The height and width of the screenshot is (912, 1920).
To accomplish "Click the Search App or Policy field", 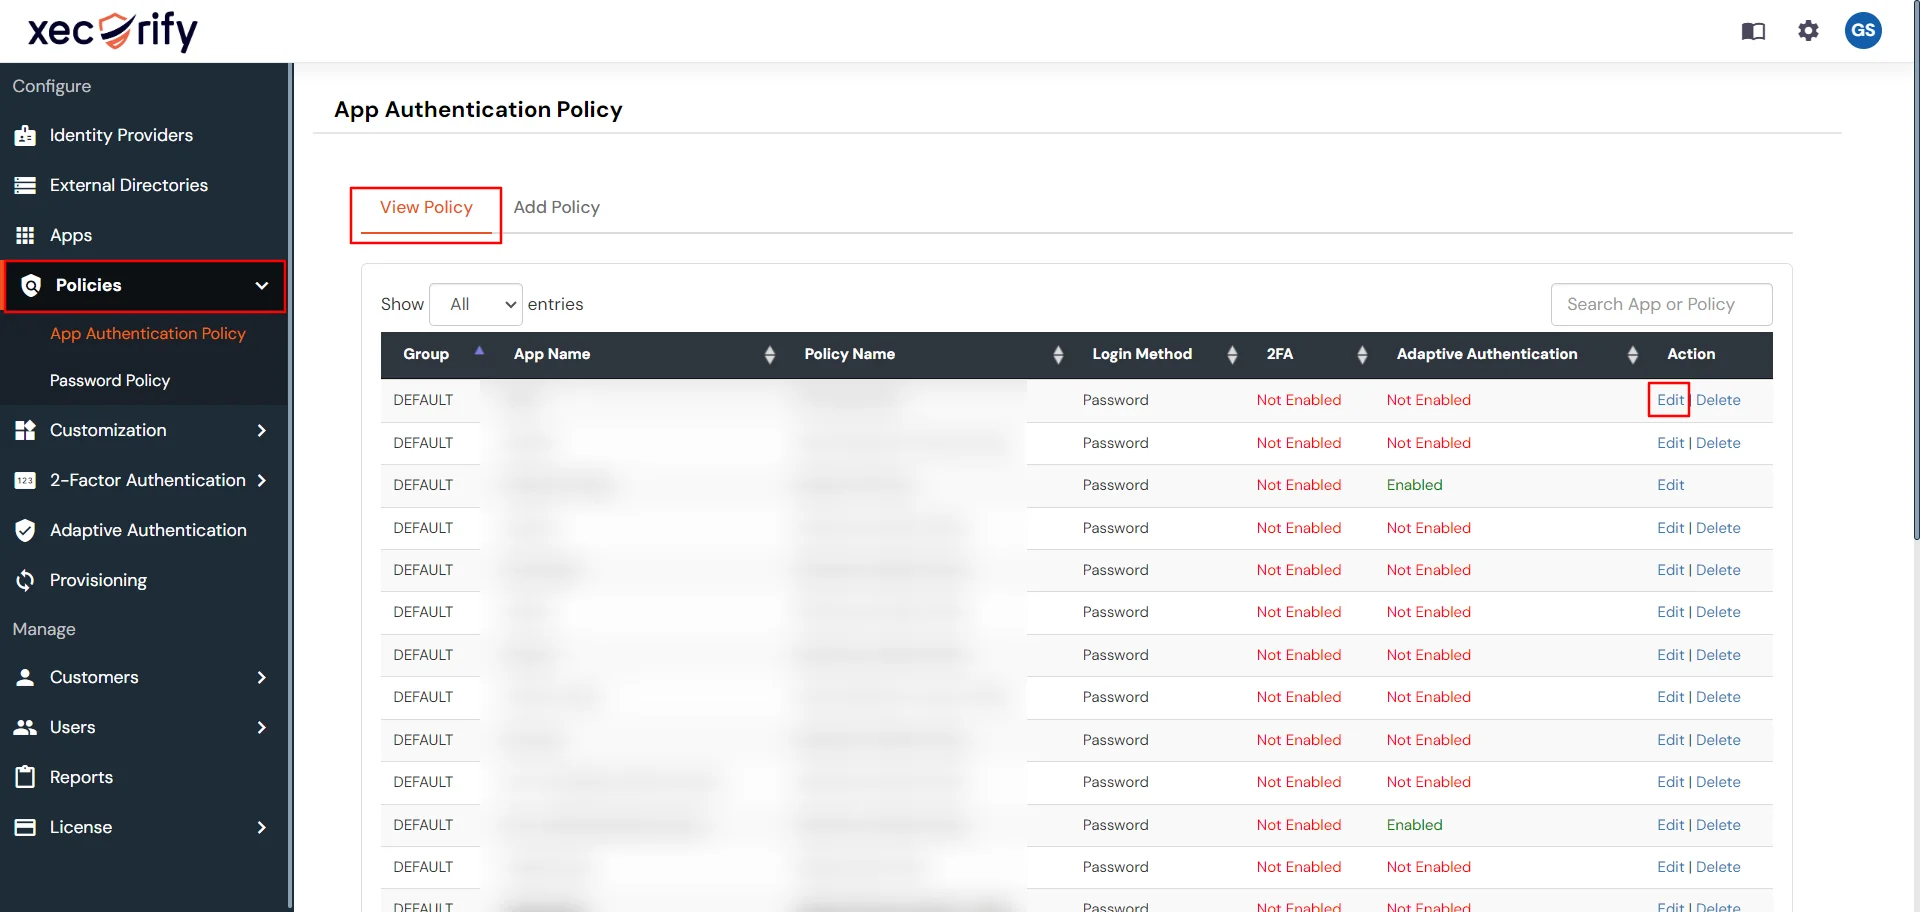I will click(1661, 304).
